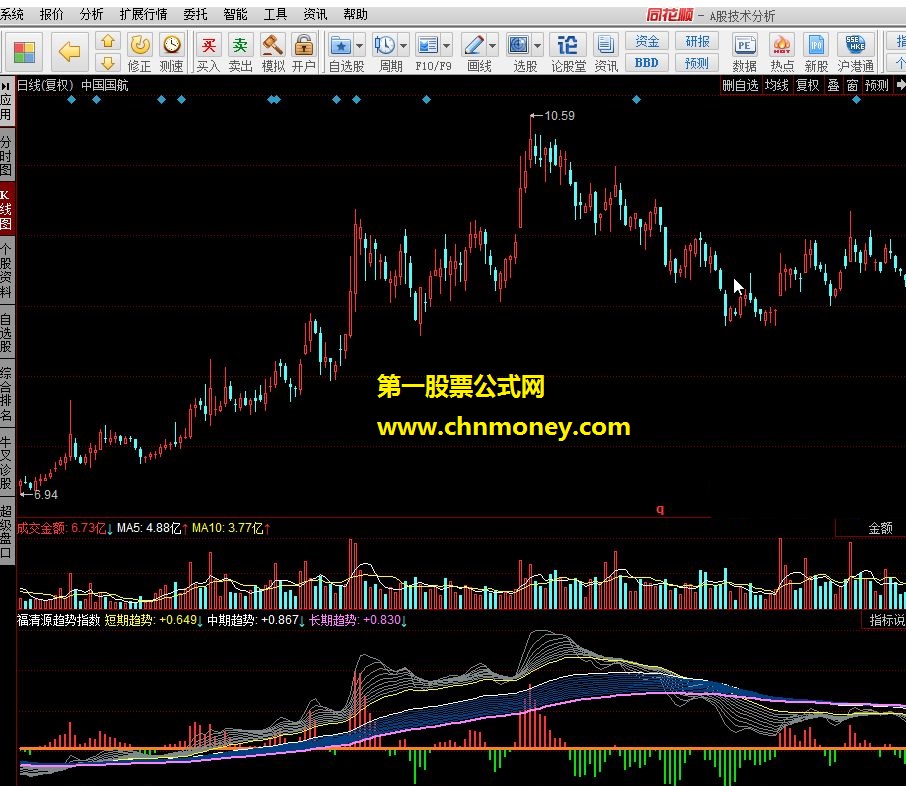Toggle the 窗 window option

click(852, 85)
